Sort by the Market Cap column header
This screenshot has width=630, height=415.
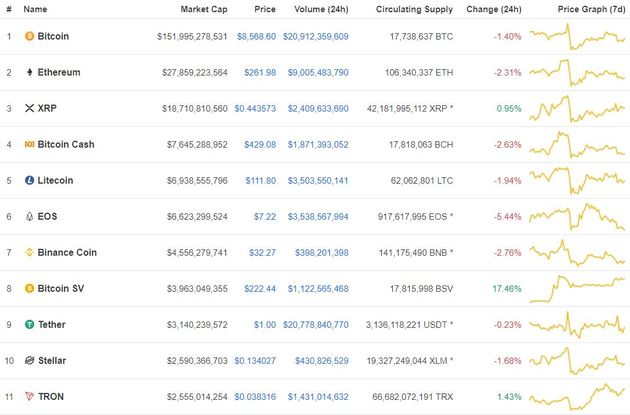coord(204,9)
